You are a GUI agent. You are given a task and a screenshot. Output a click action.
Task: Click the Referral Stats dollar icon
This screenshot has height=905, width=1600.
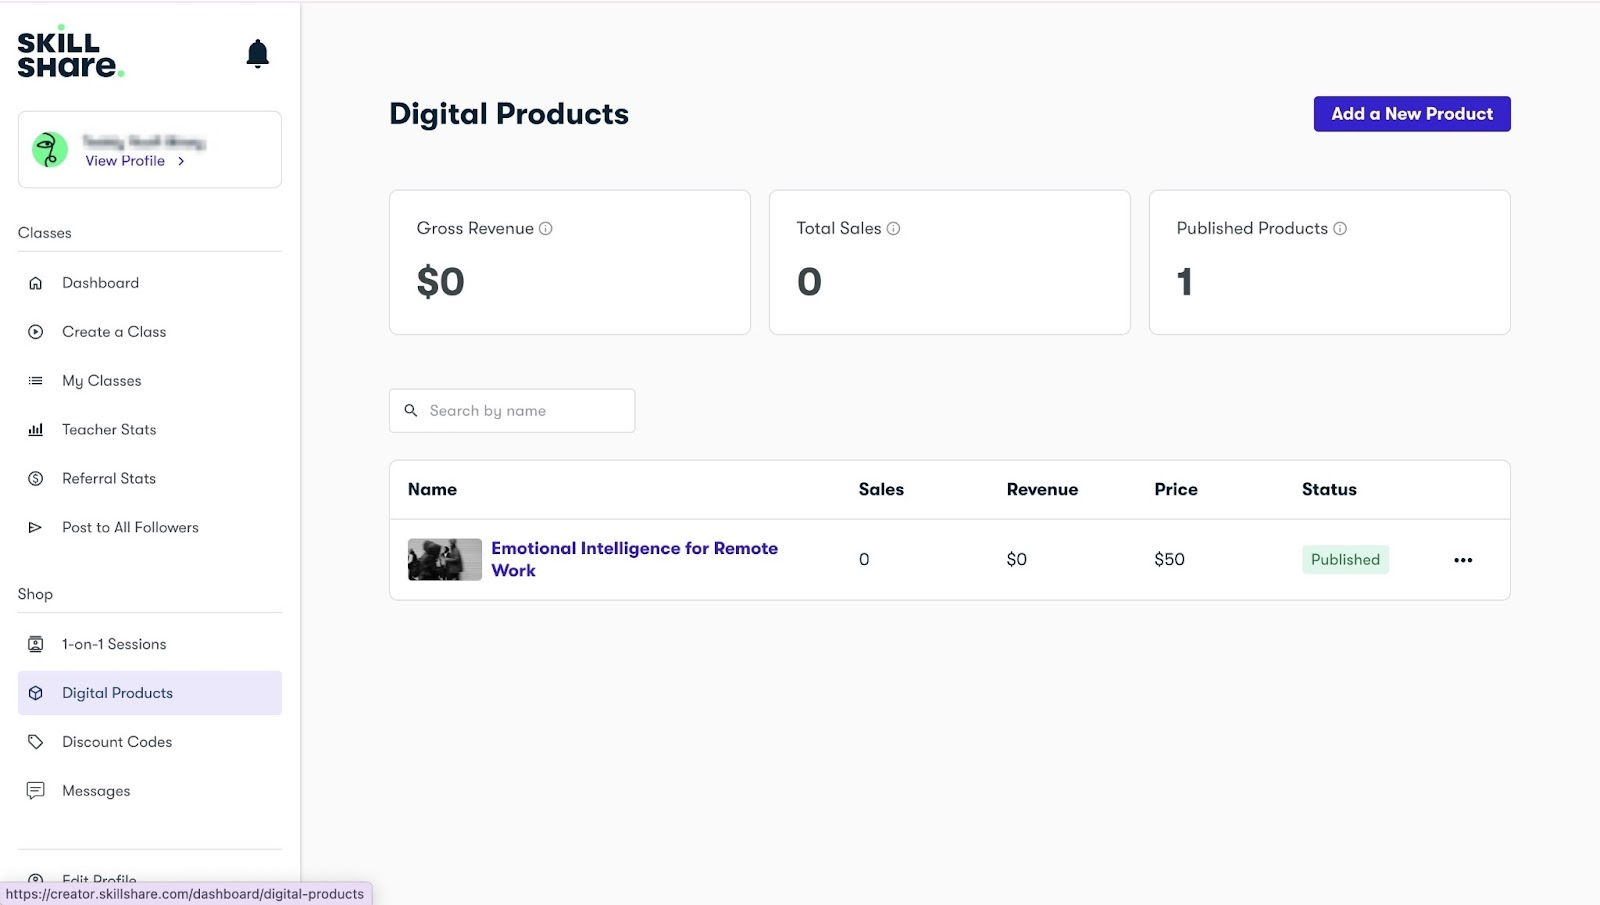click(x=36, y=479)
